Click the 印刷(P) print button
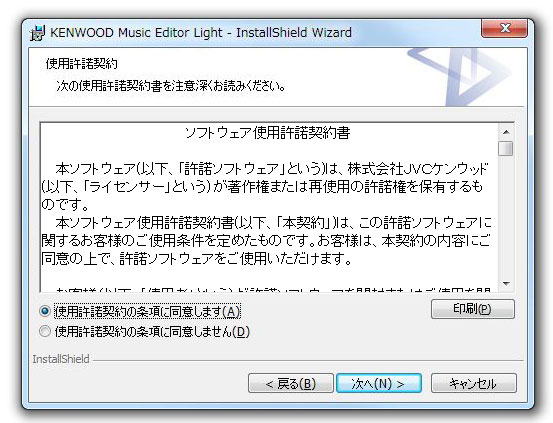The height and width of the screenshot is (423, 553). [x=473, y=309]
